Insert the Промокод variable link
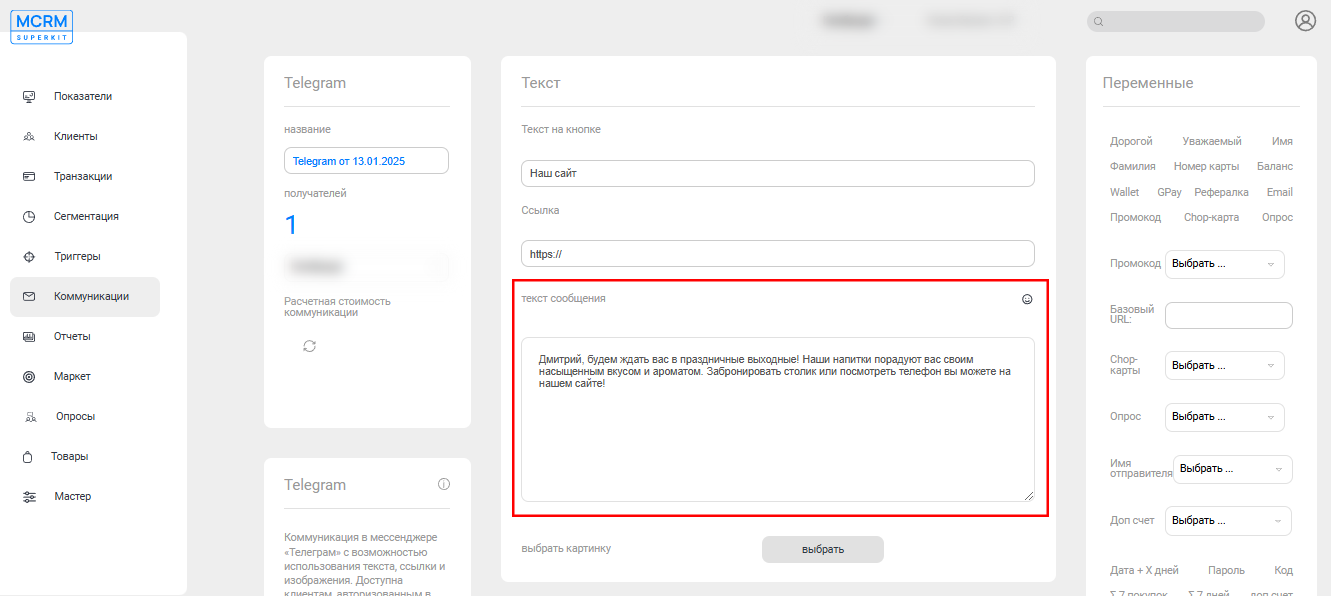1331x596 pixels. (x=1135, y=217)
